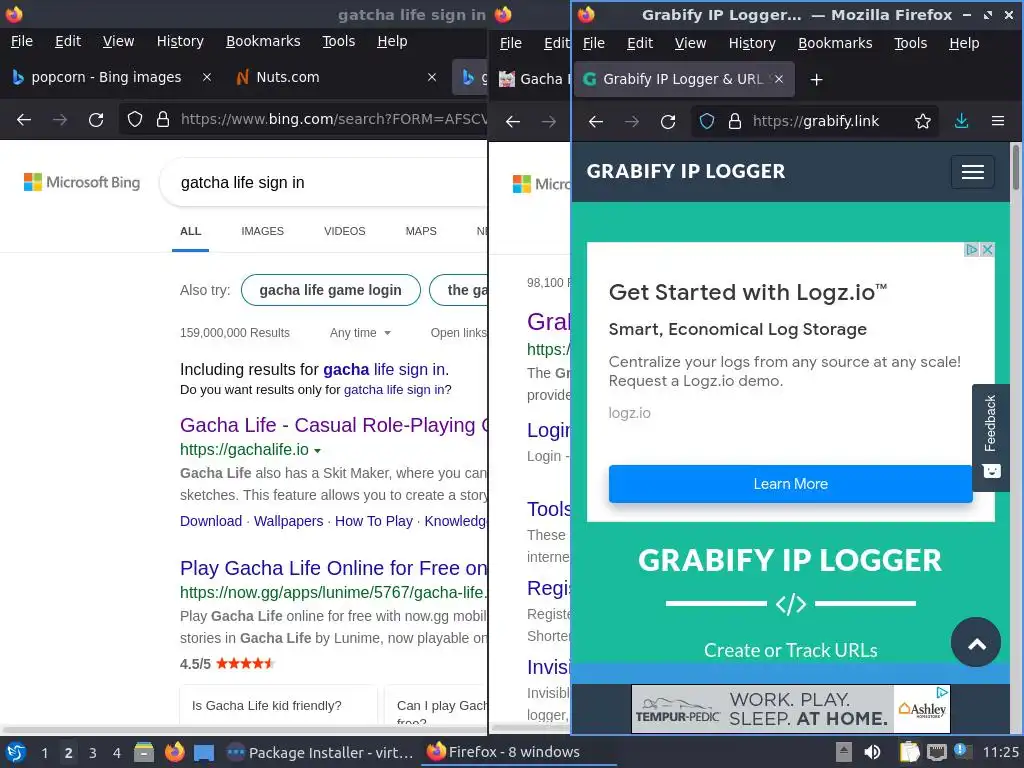Toggle Grabify site navigation hamburger menu
Image resolution: width=1024 pixels, height=768 pixels.
point(972,172)
